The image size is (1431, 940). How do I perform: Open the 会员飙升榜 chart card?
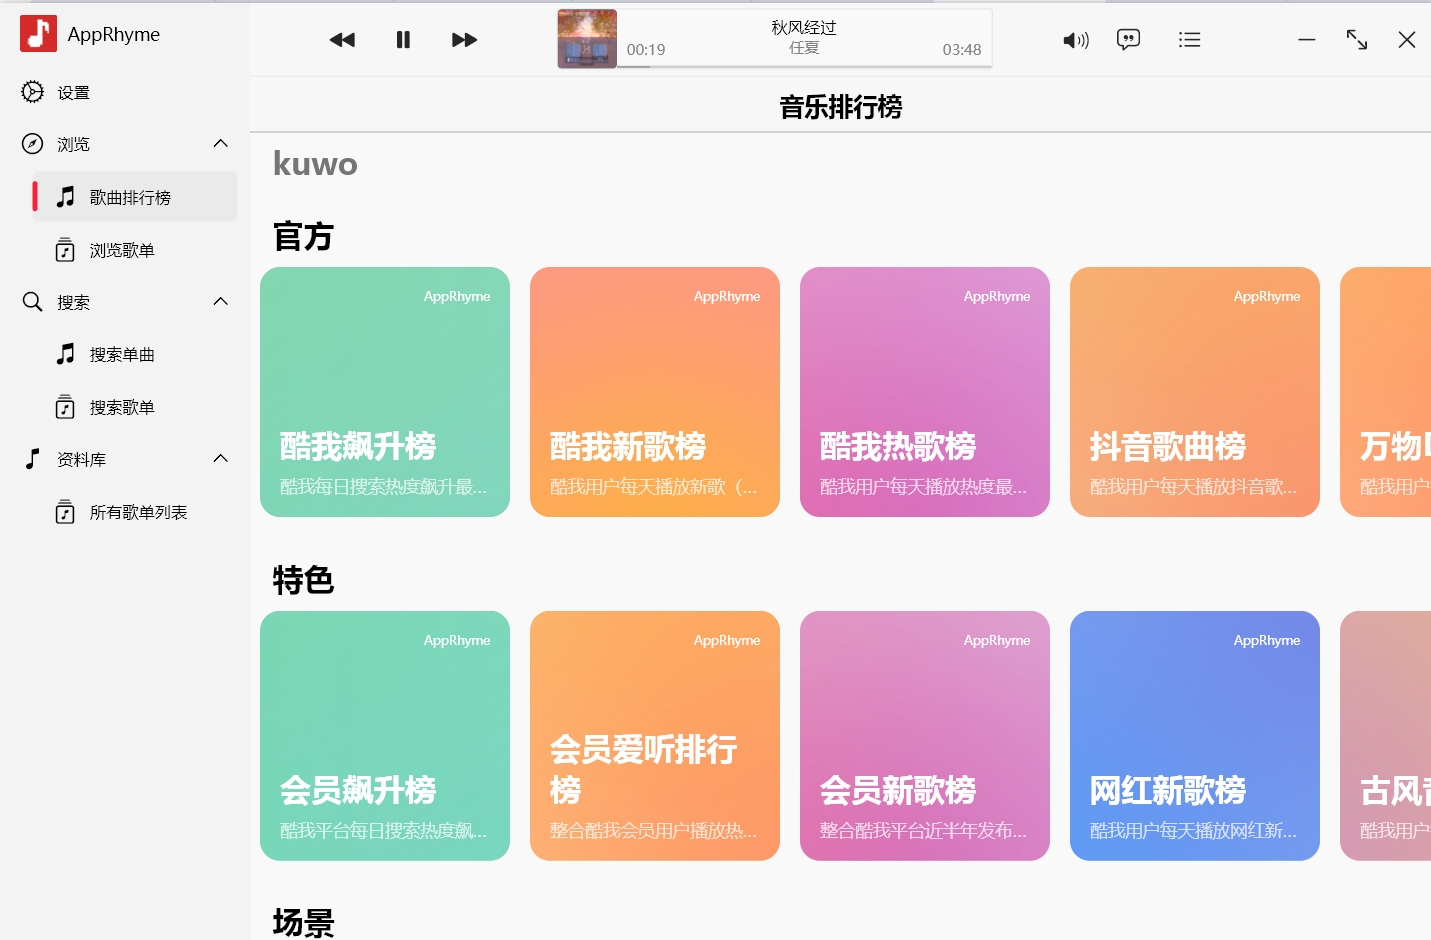click(x=385, y=736)
